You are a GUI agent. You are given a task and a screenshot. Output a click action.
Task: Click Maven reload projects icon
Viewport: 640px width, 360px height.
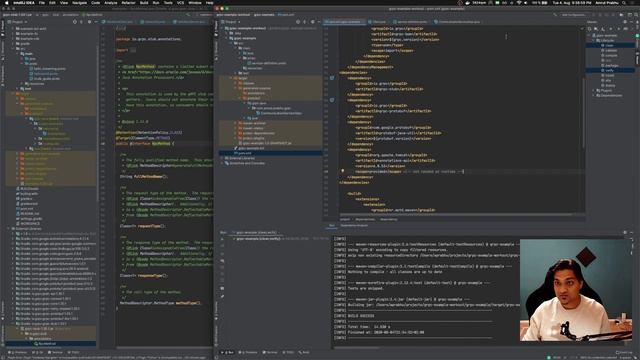(590, 29)
